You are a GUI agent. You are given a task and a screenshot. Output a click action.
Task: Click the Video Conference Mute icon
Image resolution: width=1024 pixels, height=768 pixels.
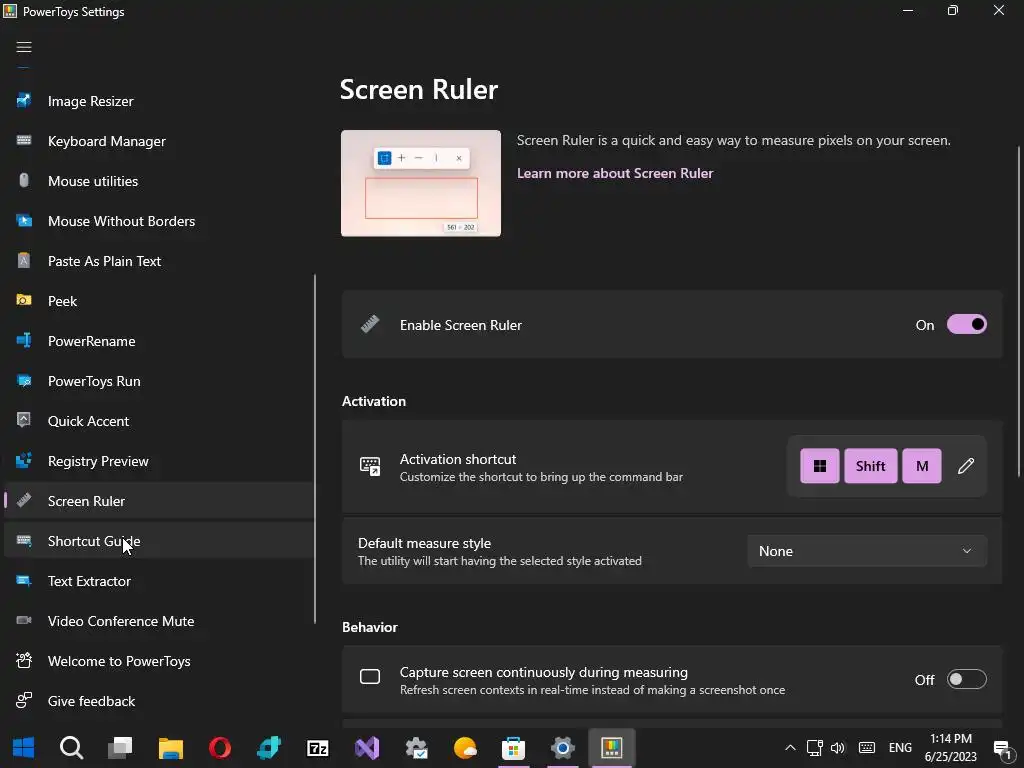tap(24, 620)
